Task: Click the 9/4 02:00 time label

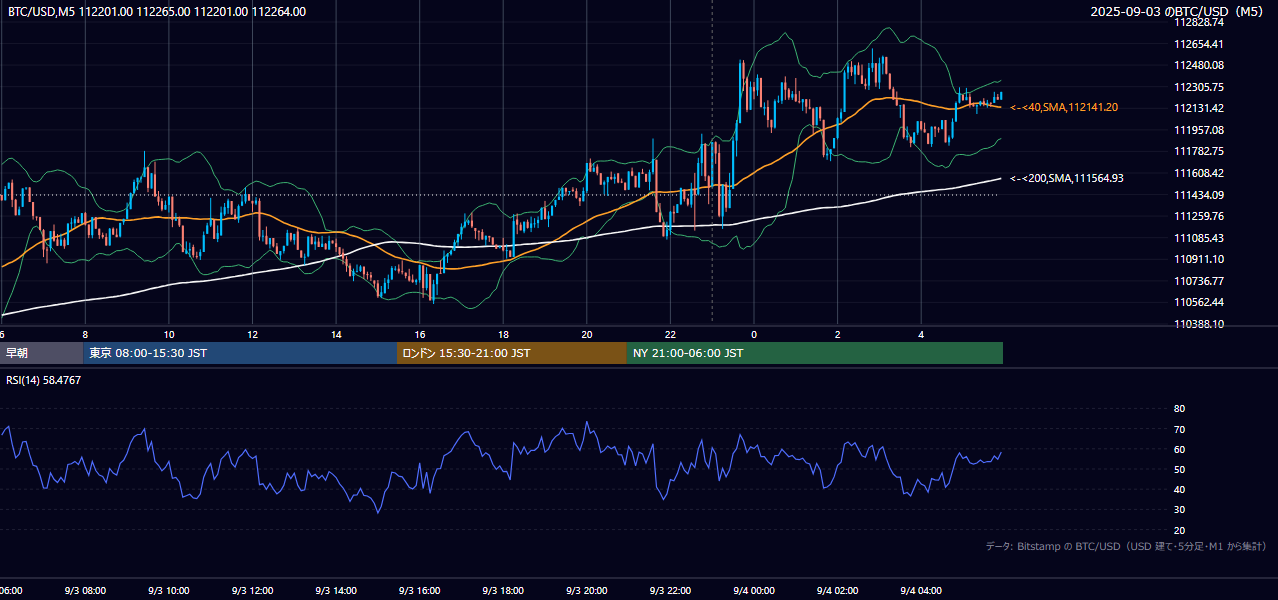Action: [838, 591]
